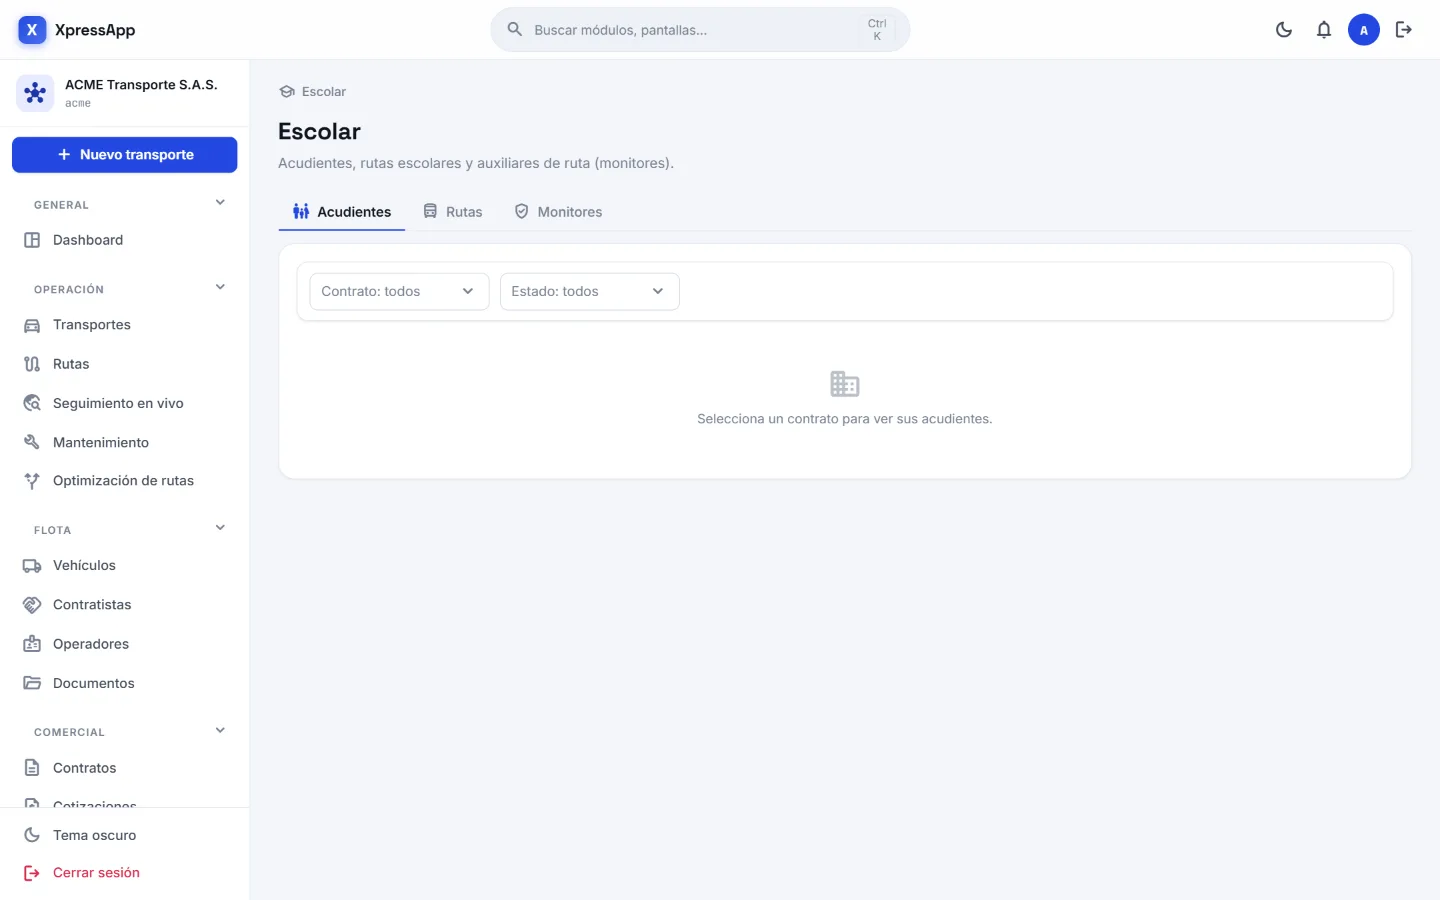The image size is (1440, 900).
Task: Click Tema oscuro label in sidebar
Action: pyautogui.click(x=94, y=835)
